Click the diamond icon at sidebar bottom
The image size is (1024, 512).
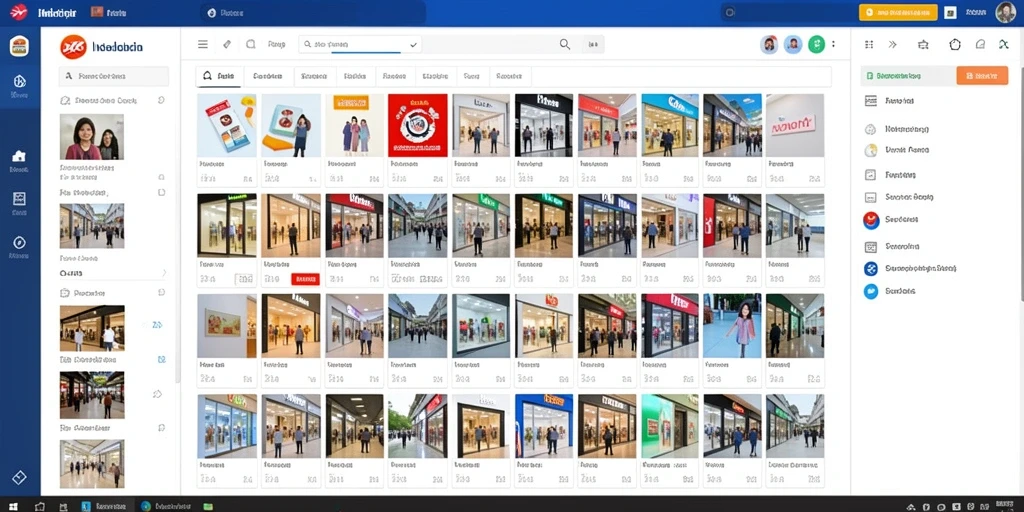point(19,477)
